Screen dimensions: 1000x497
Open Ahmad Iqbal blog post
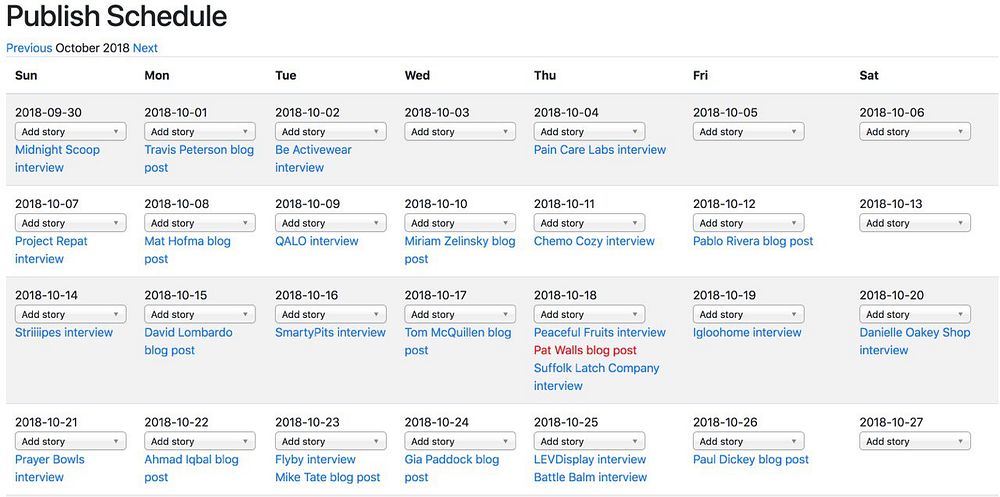click(191, 468)
